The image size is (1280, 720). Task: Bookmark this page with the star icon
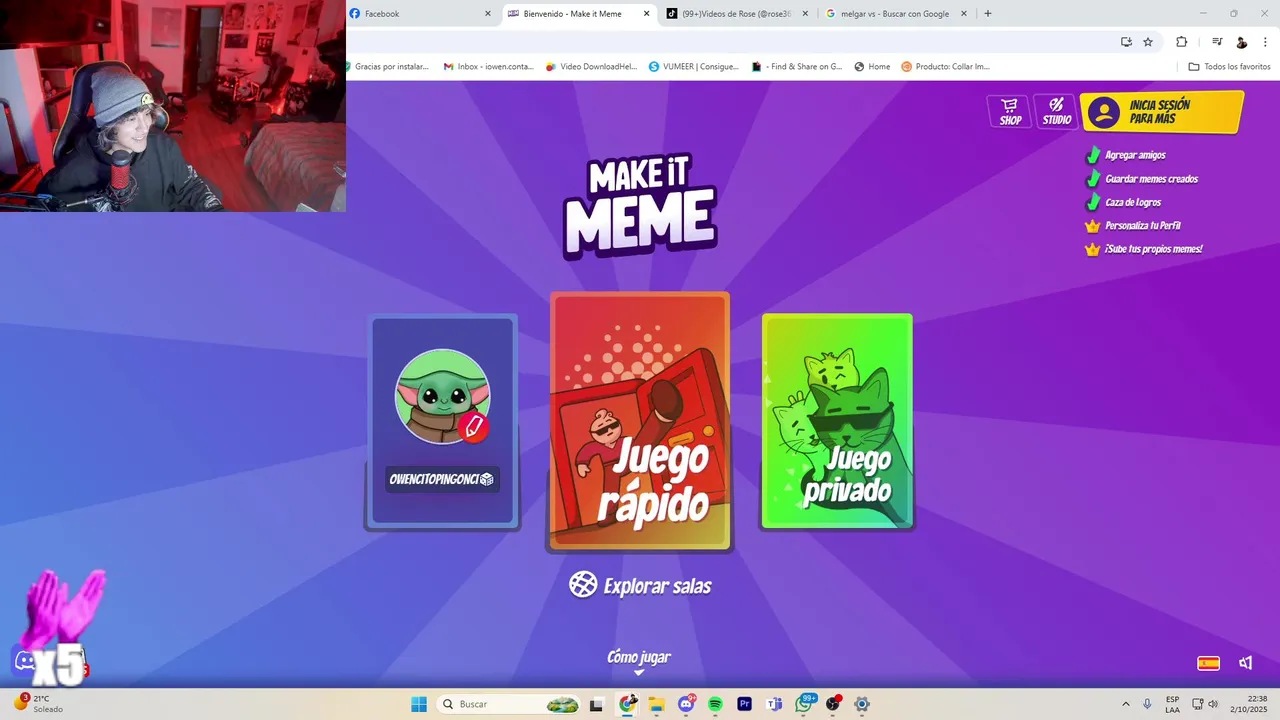pos(1148,42)
